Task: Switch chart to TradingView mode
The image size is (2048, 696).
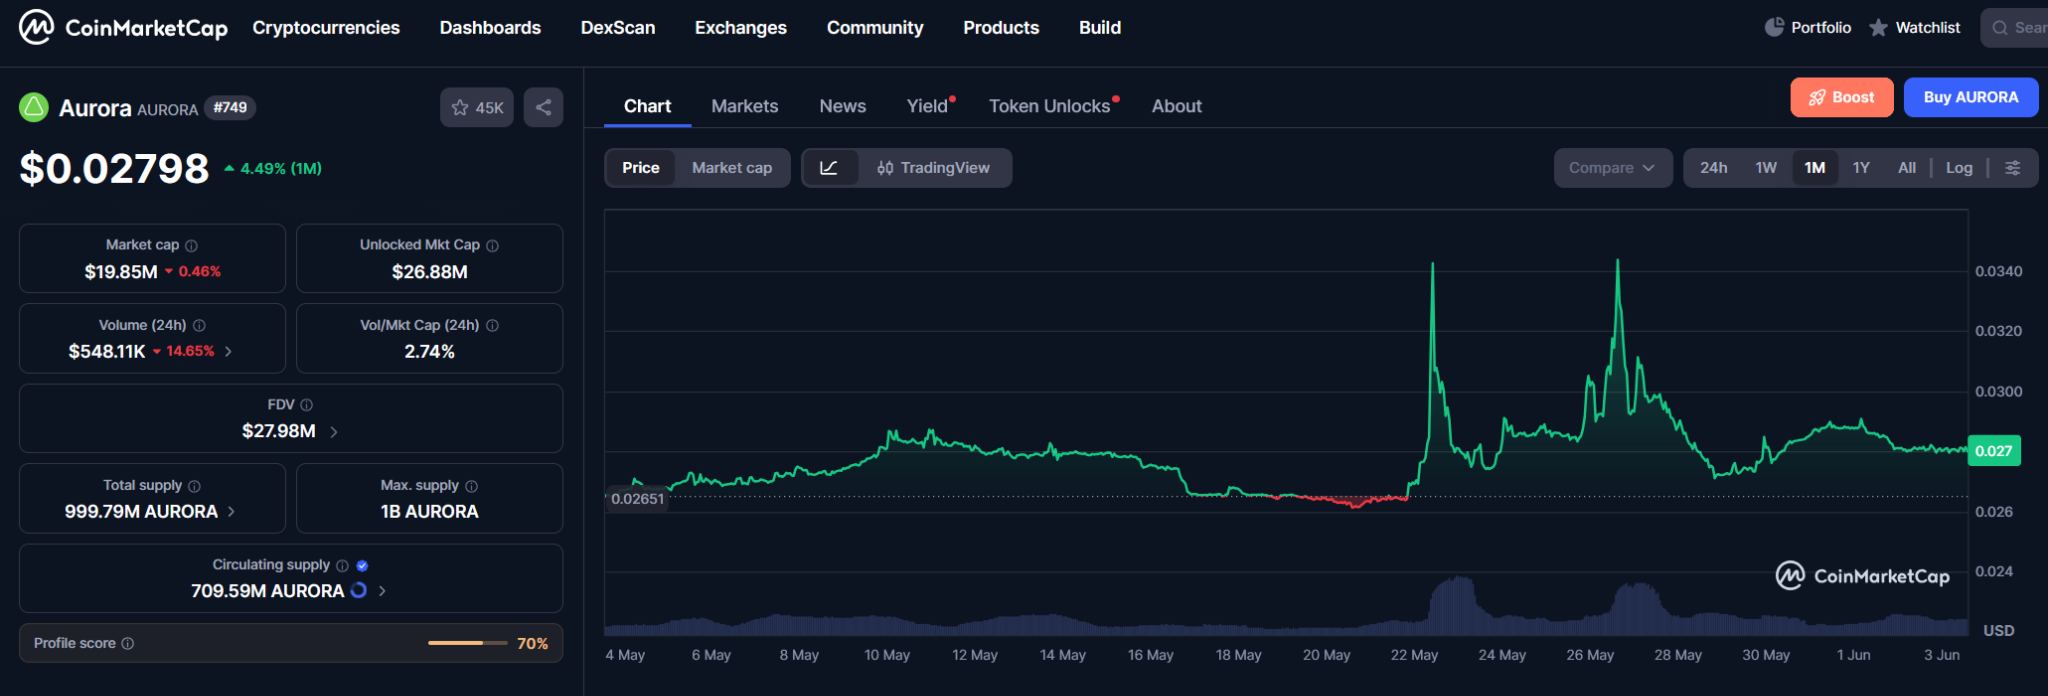Action: [x=934, y=168]
